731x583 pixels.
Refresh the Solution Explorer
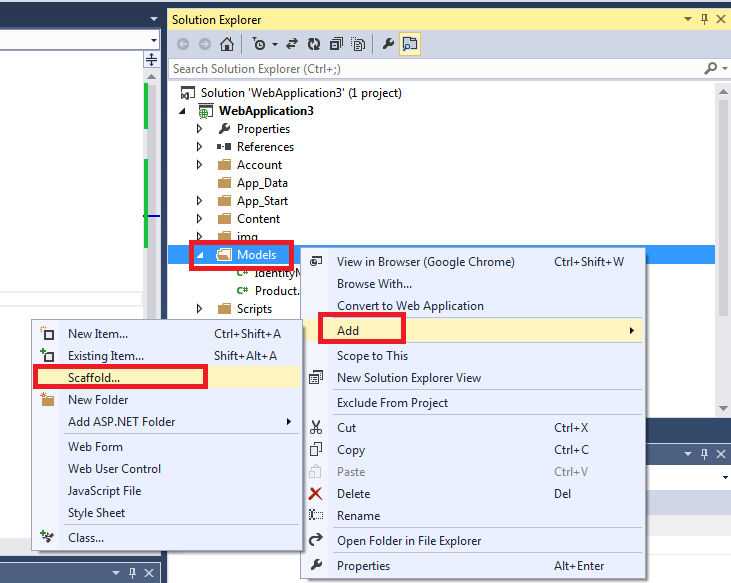coord(314,44)
